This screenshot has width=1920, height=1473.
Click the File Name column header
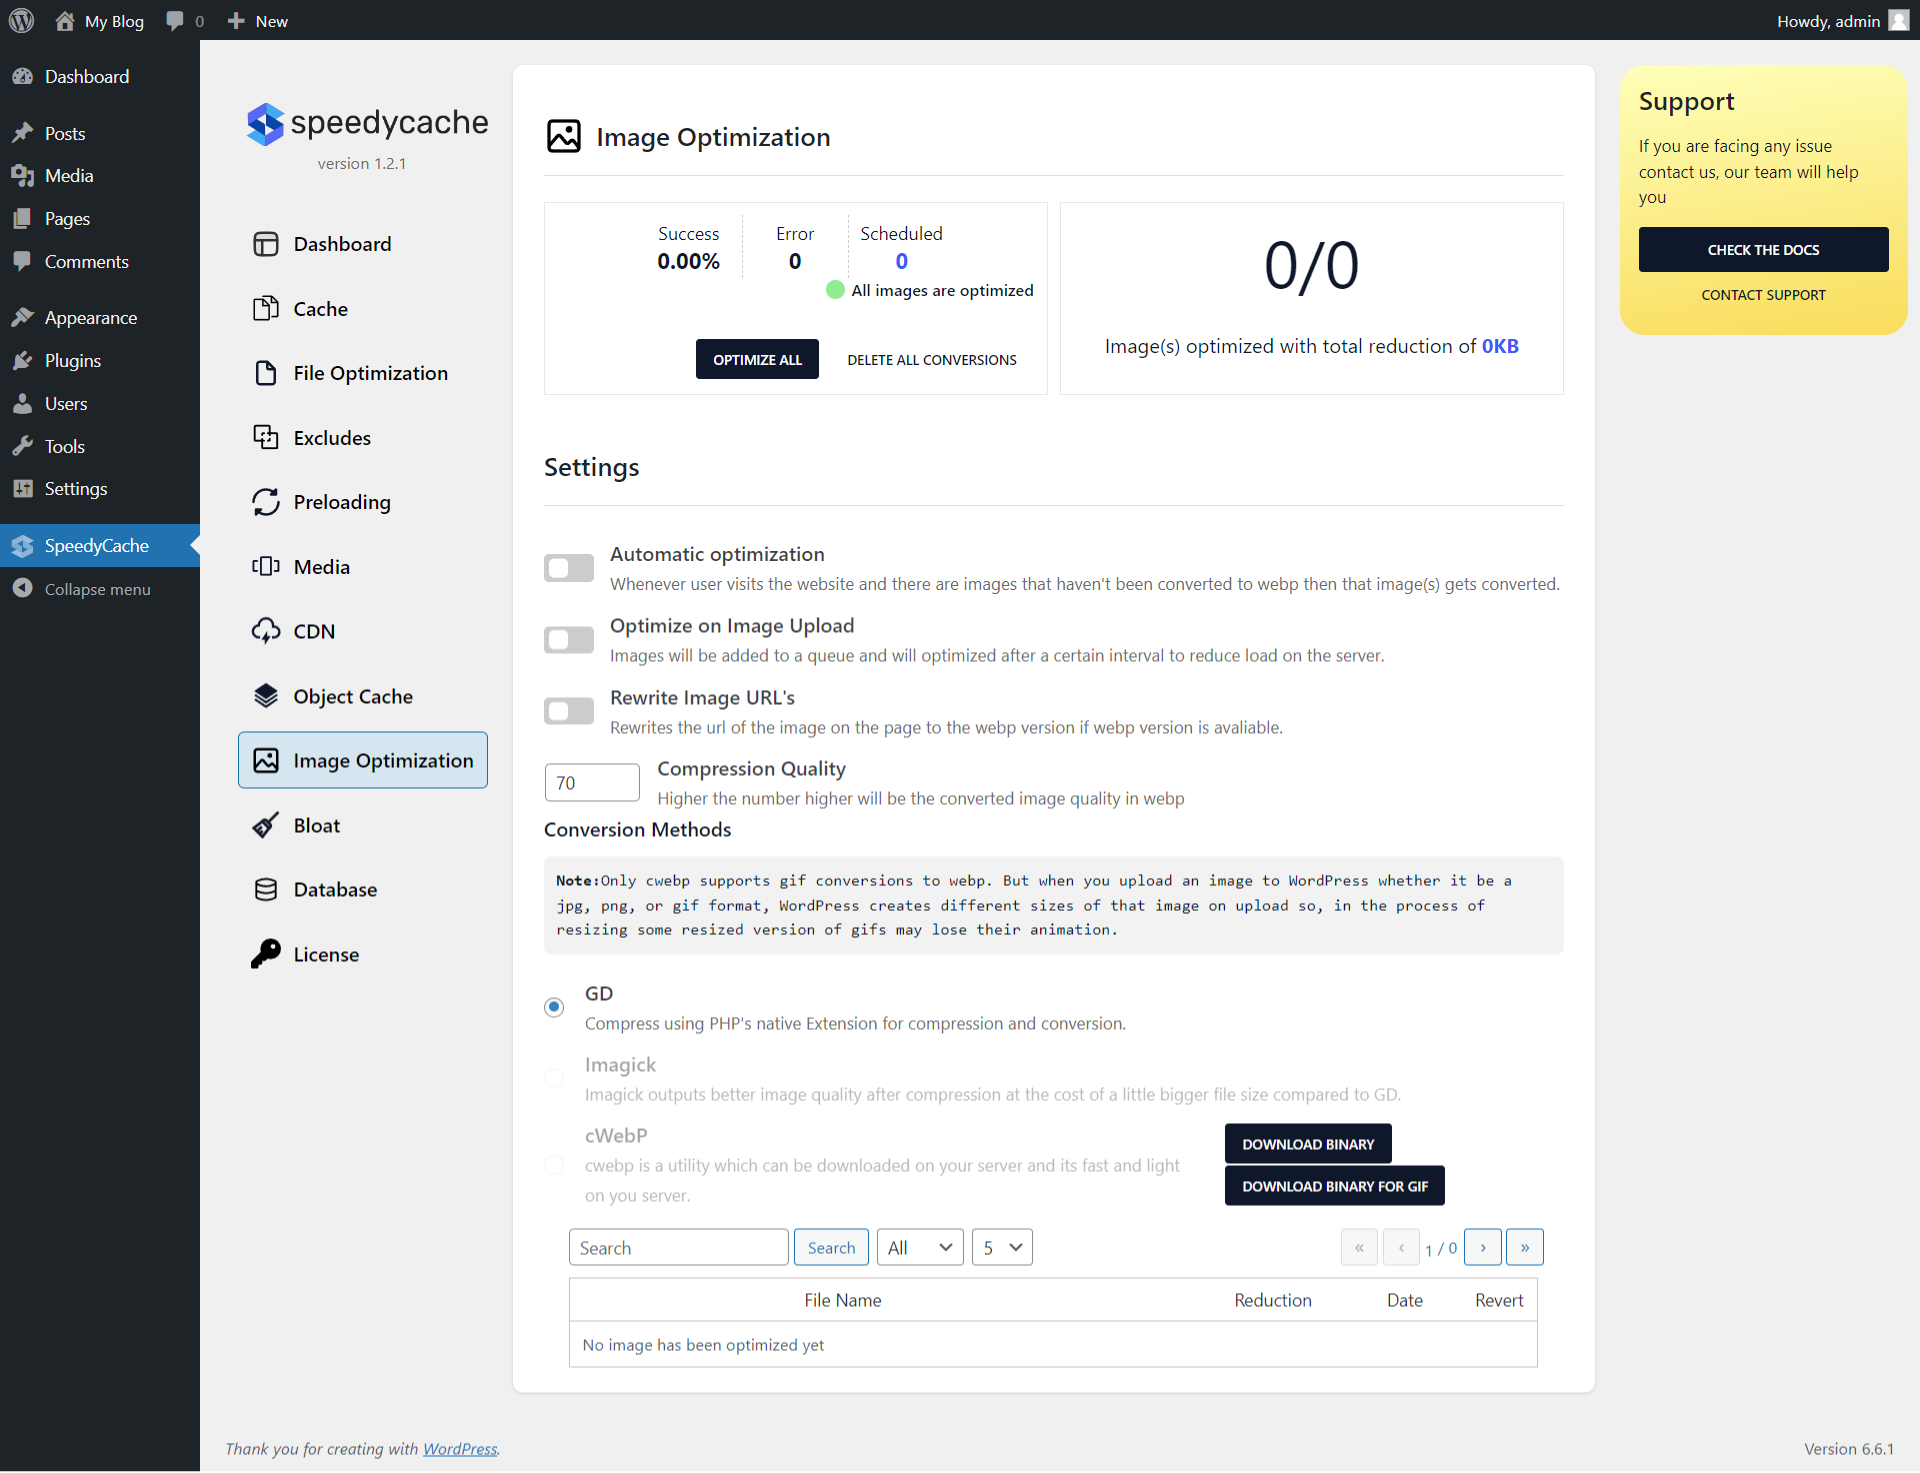[x=843, y=1300]
